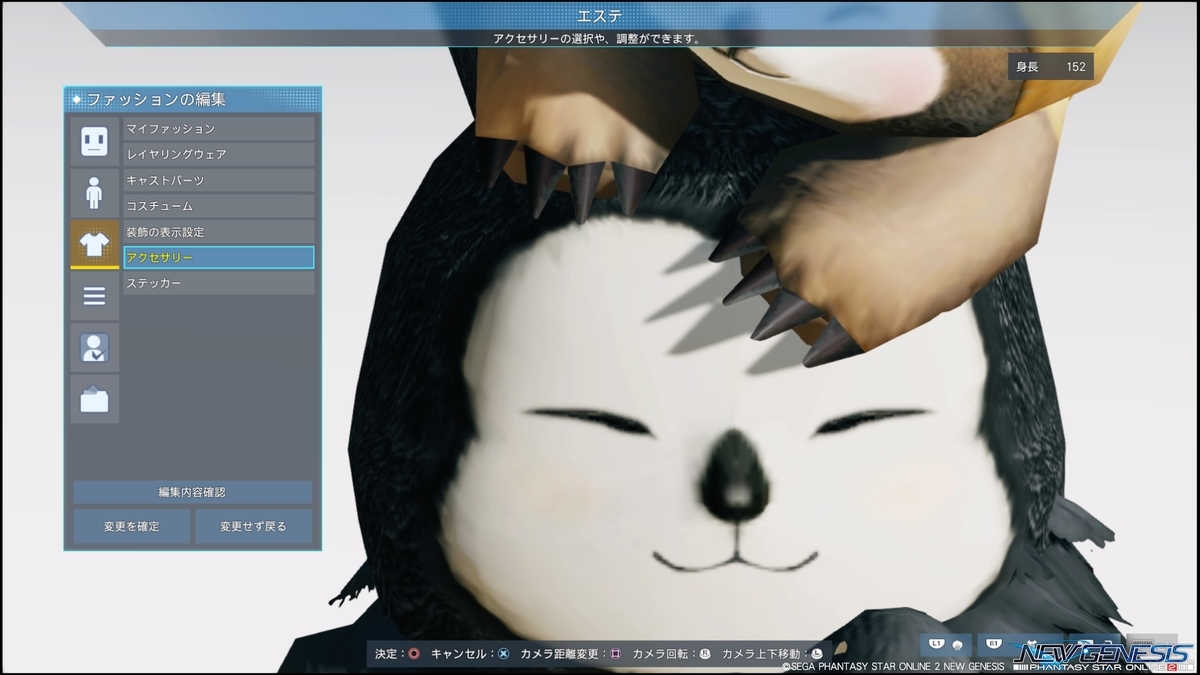Click the エステ title header
Image resolution: width=1200 pixels, height=675 pixels.
tap(600, 15)
